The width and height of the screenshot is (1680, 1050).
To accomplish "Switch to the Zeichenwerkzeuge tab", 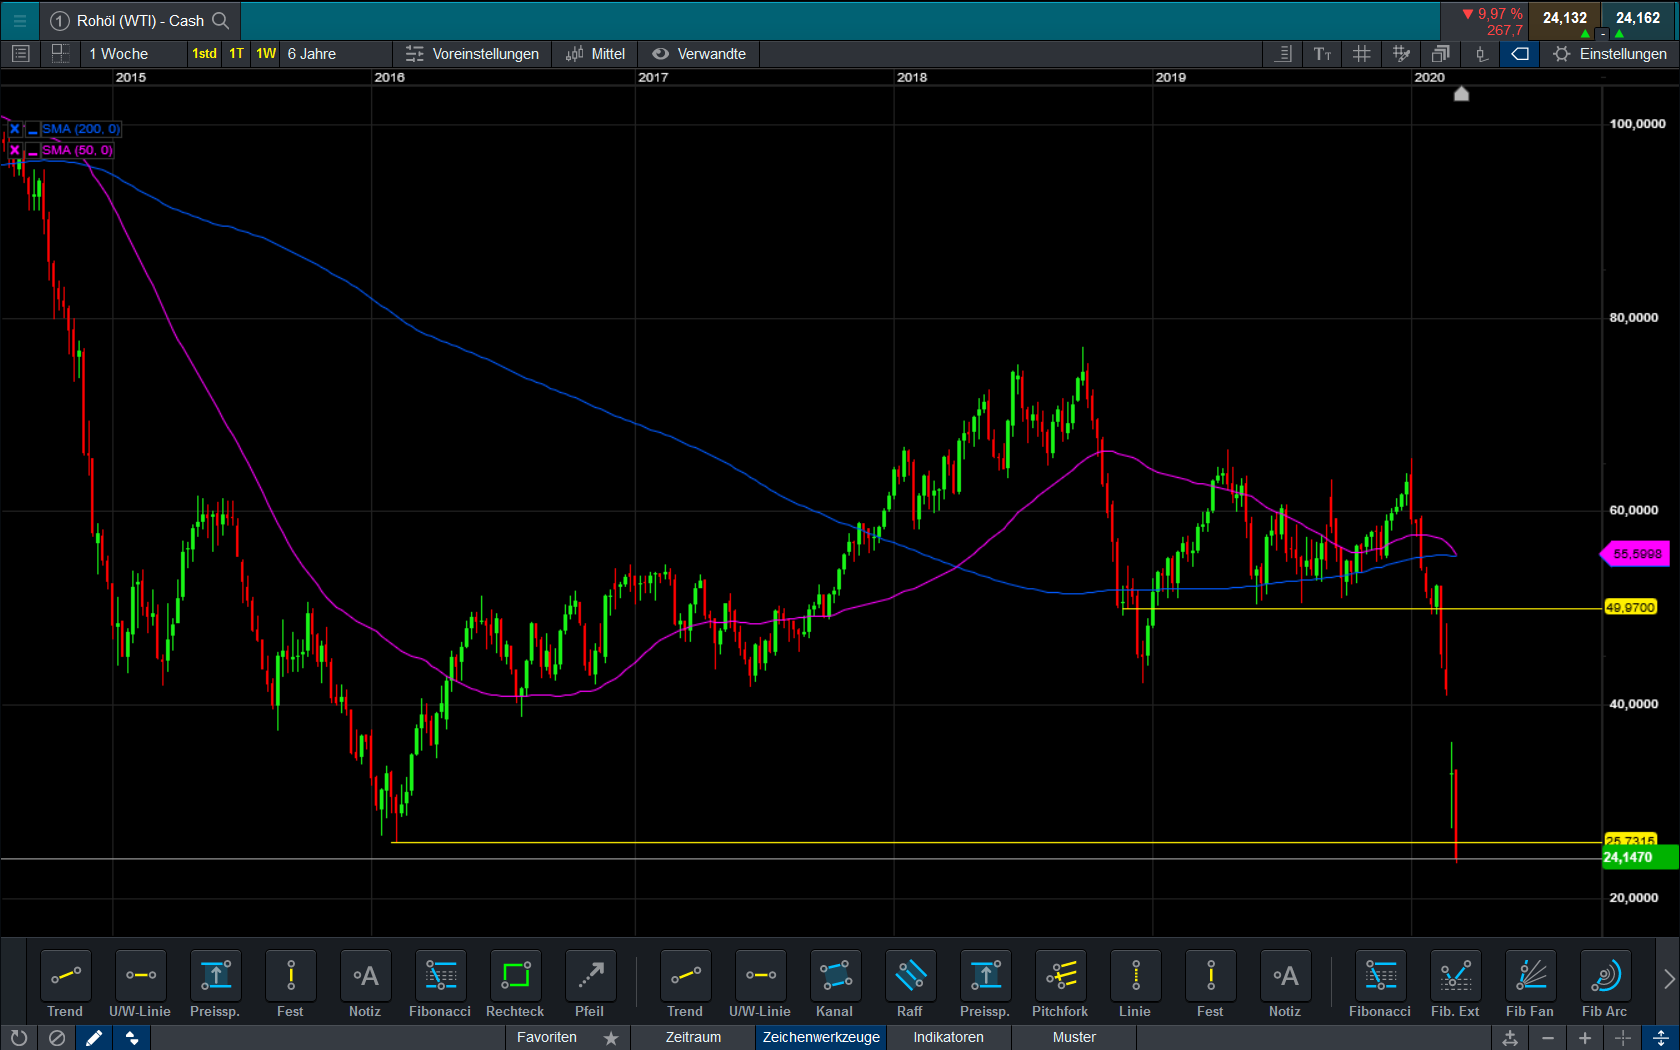I will [821, 1038].
